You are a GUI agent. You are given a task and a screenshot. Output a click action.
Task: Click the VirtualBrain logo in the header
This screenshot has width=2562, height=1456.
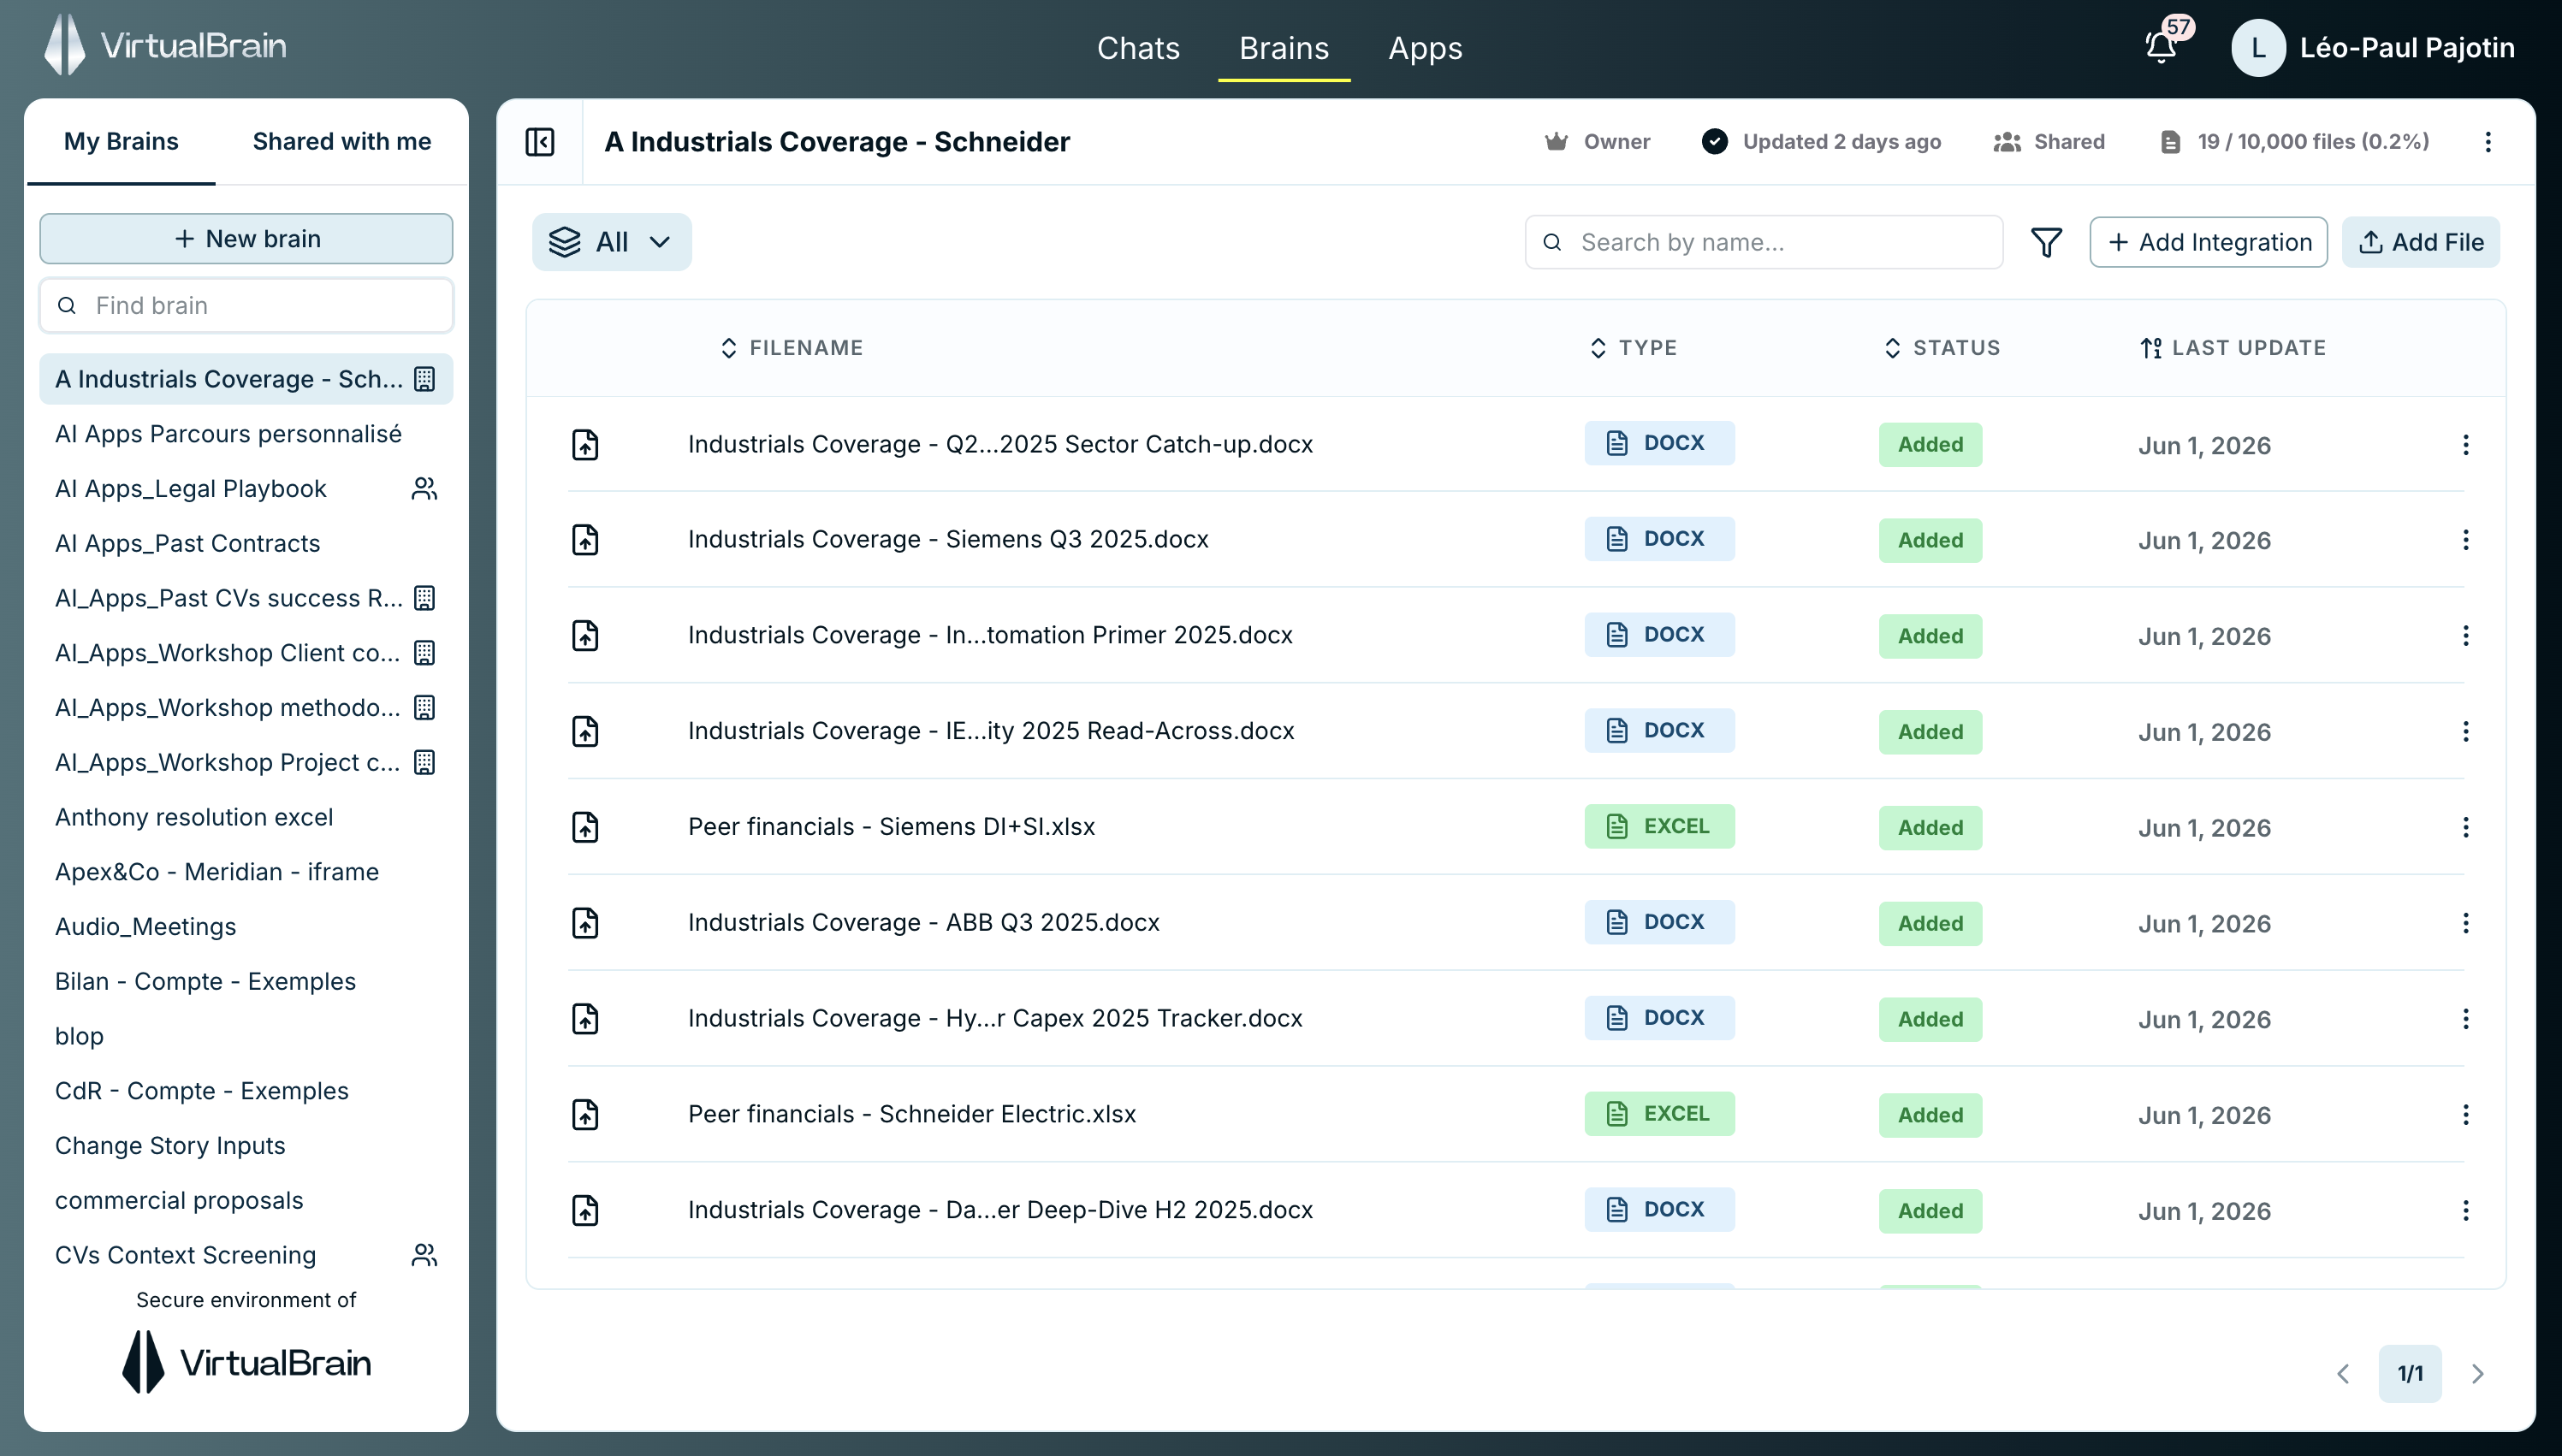coord(166,45)
